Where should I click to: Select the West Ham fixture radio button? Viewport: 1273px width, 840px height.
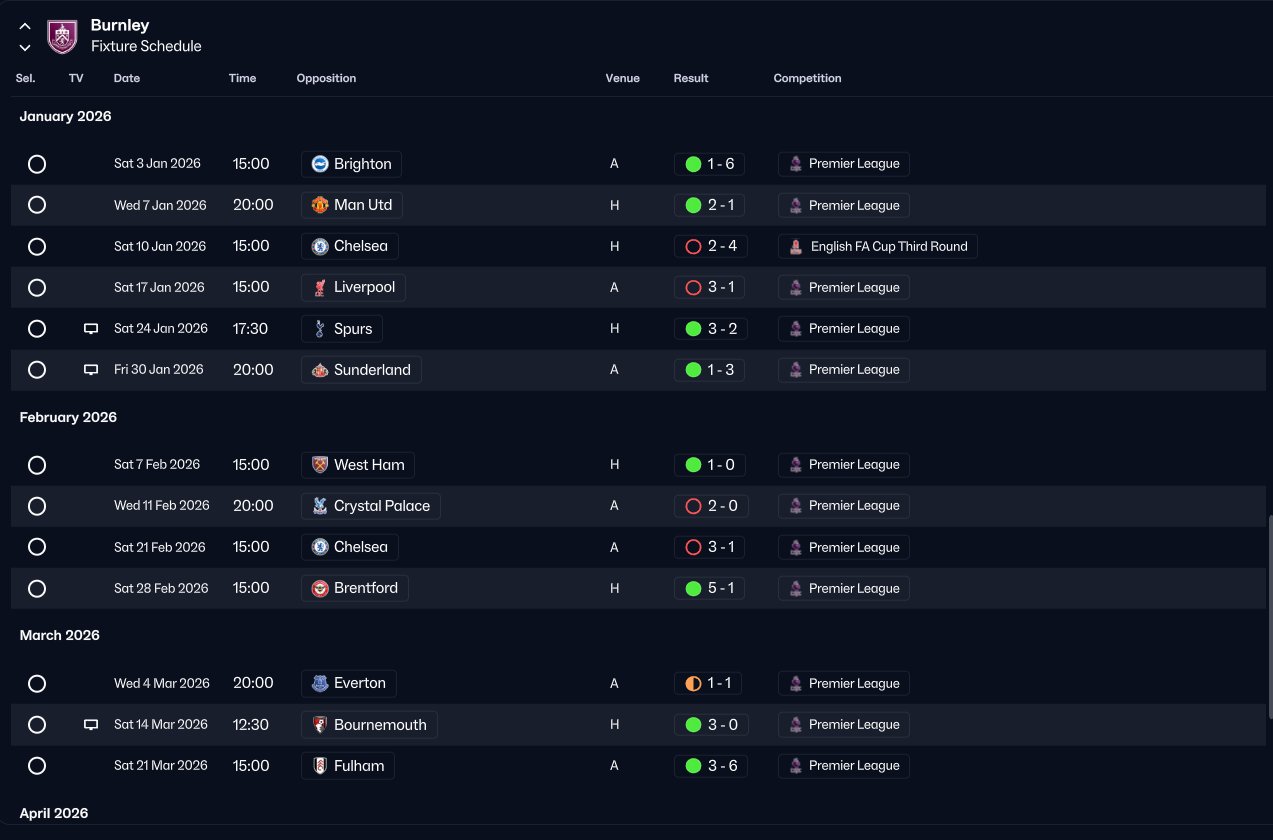[x=37, y=465]
